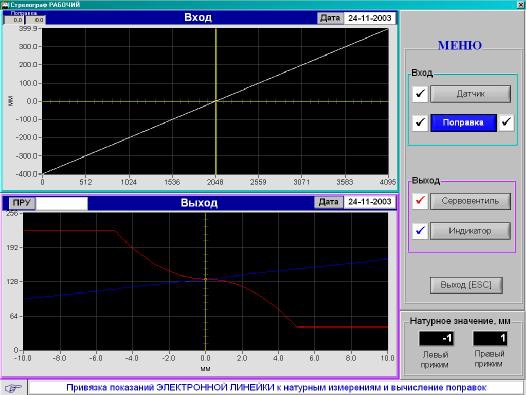Toggle the blue checkmark beside Индикатор
The height and width of the screenshot is (395, 526).
420,231
